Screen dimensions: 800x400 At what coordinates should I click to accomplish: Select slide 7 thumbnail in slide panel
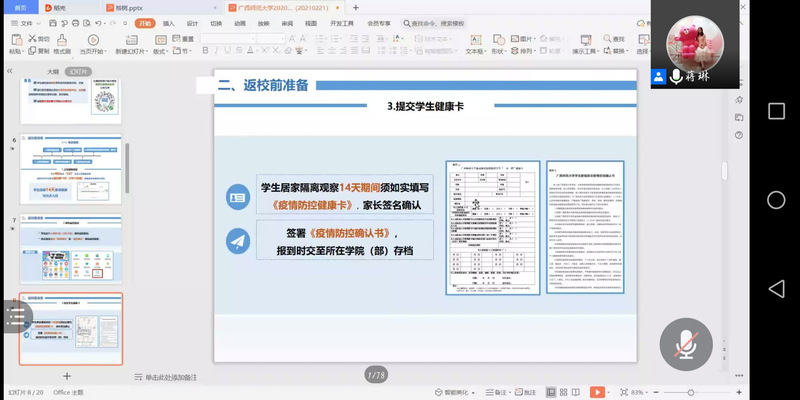tap(70, 248)
